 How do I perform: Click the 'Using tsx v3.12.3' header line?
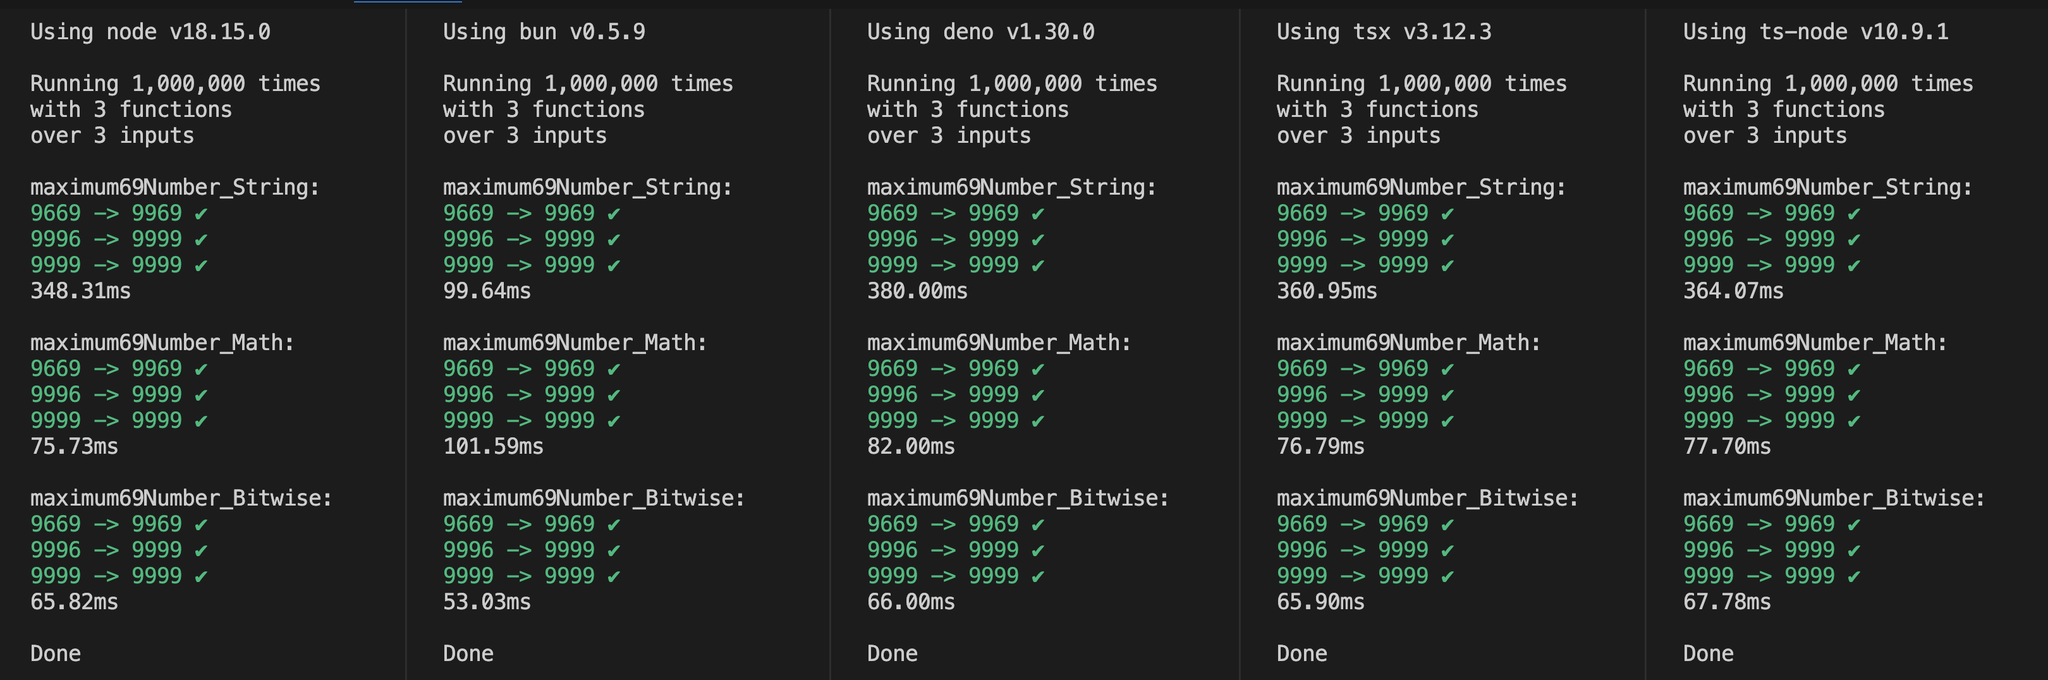[1384, 32]
